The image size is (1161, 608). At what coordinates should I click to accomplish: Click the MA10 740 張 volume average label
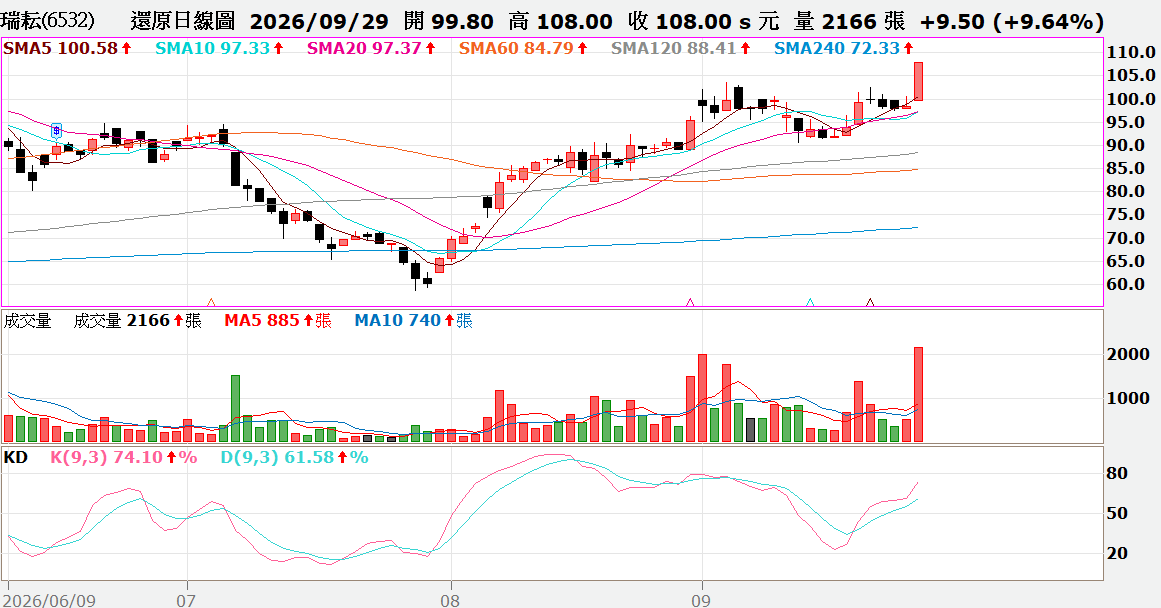(413, 321)
